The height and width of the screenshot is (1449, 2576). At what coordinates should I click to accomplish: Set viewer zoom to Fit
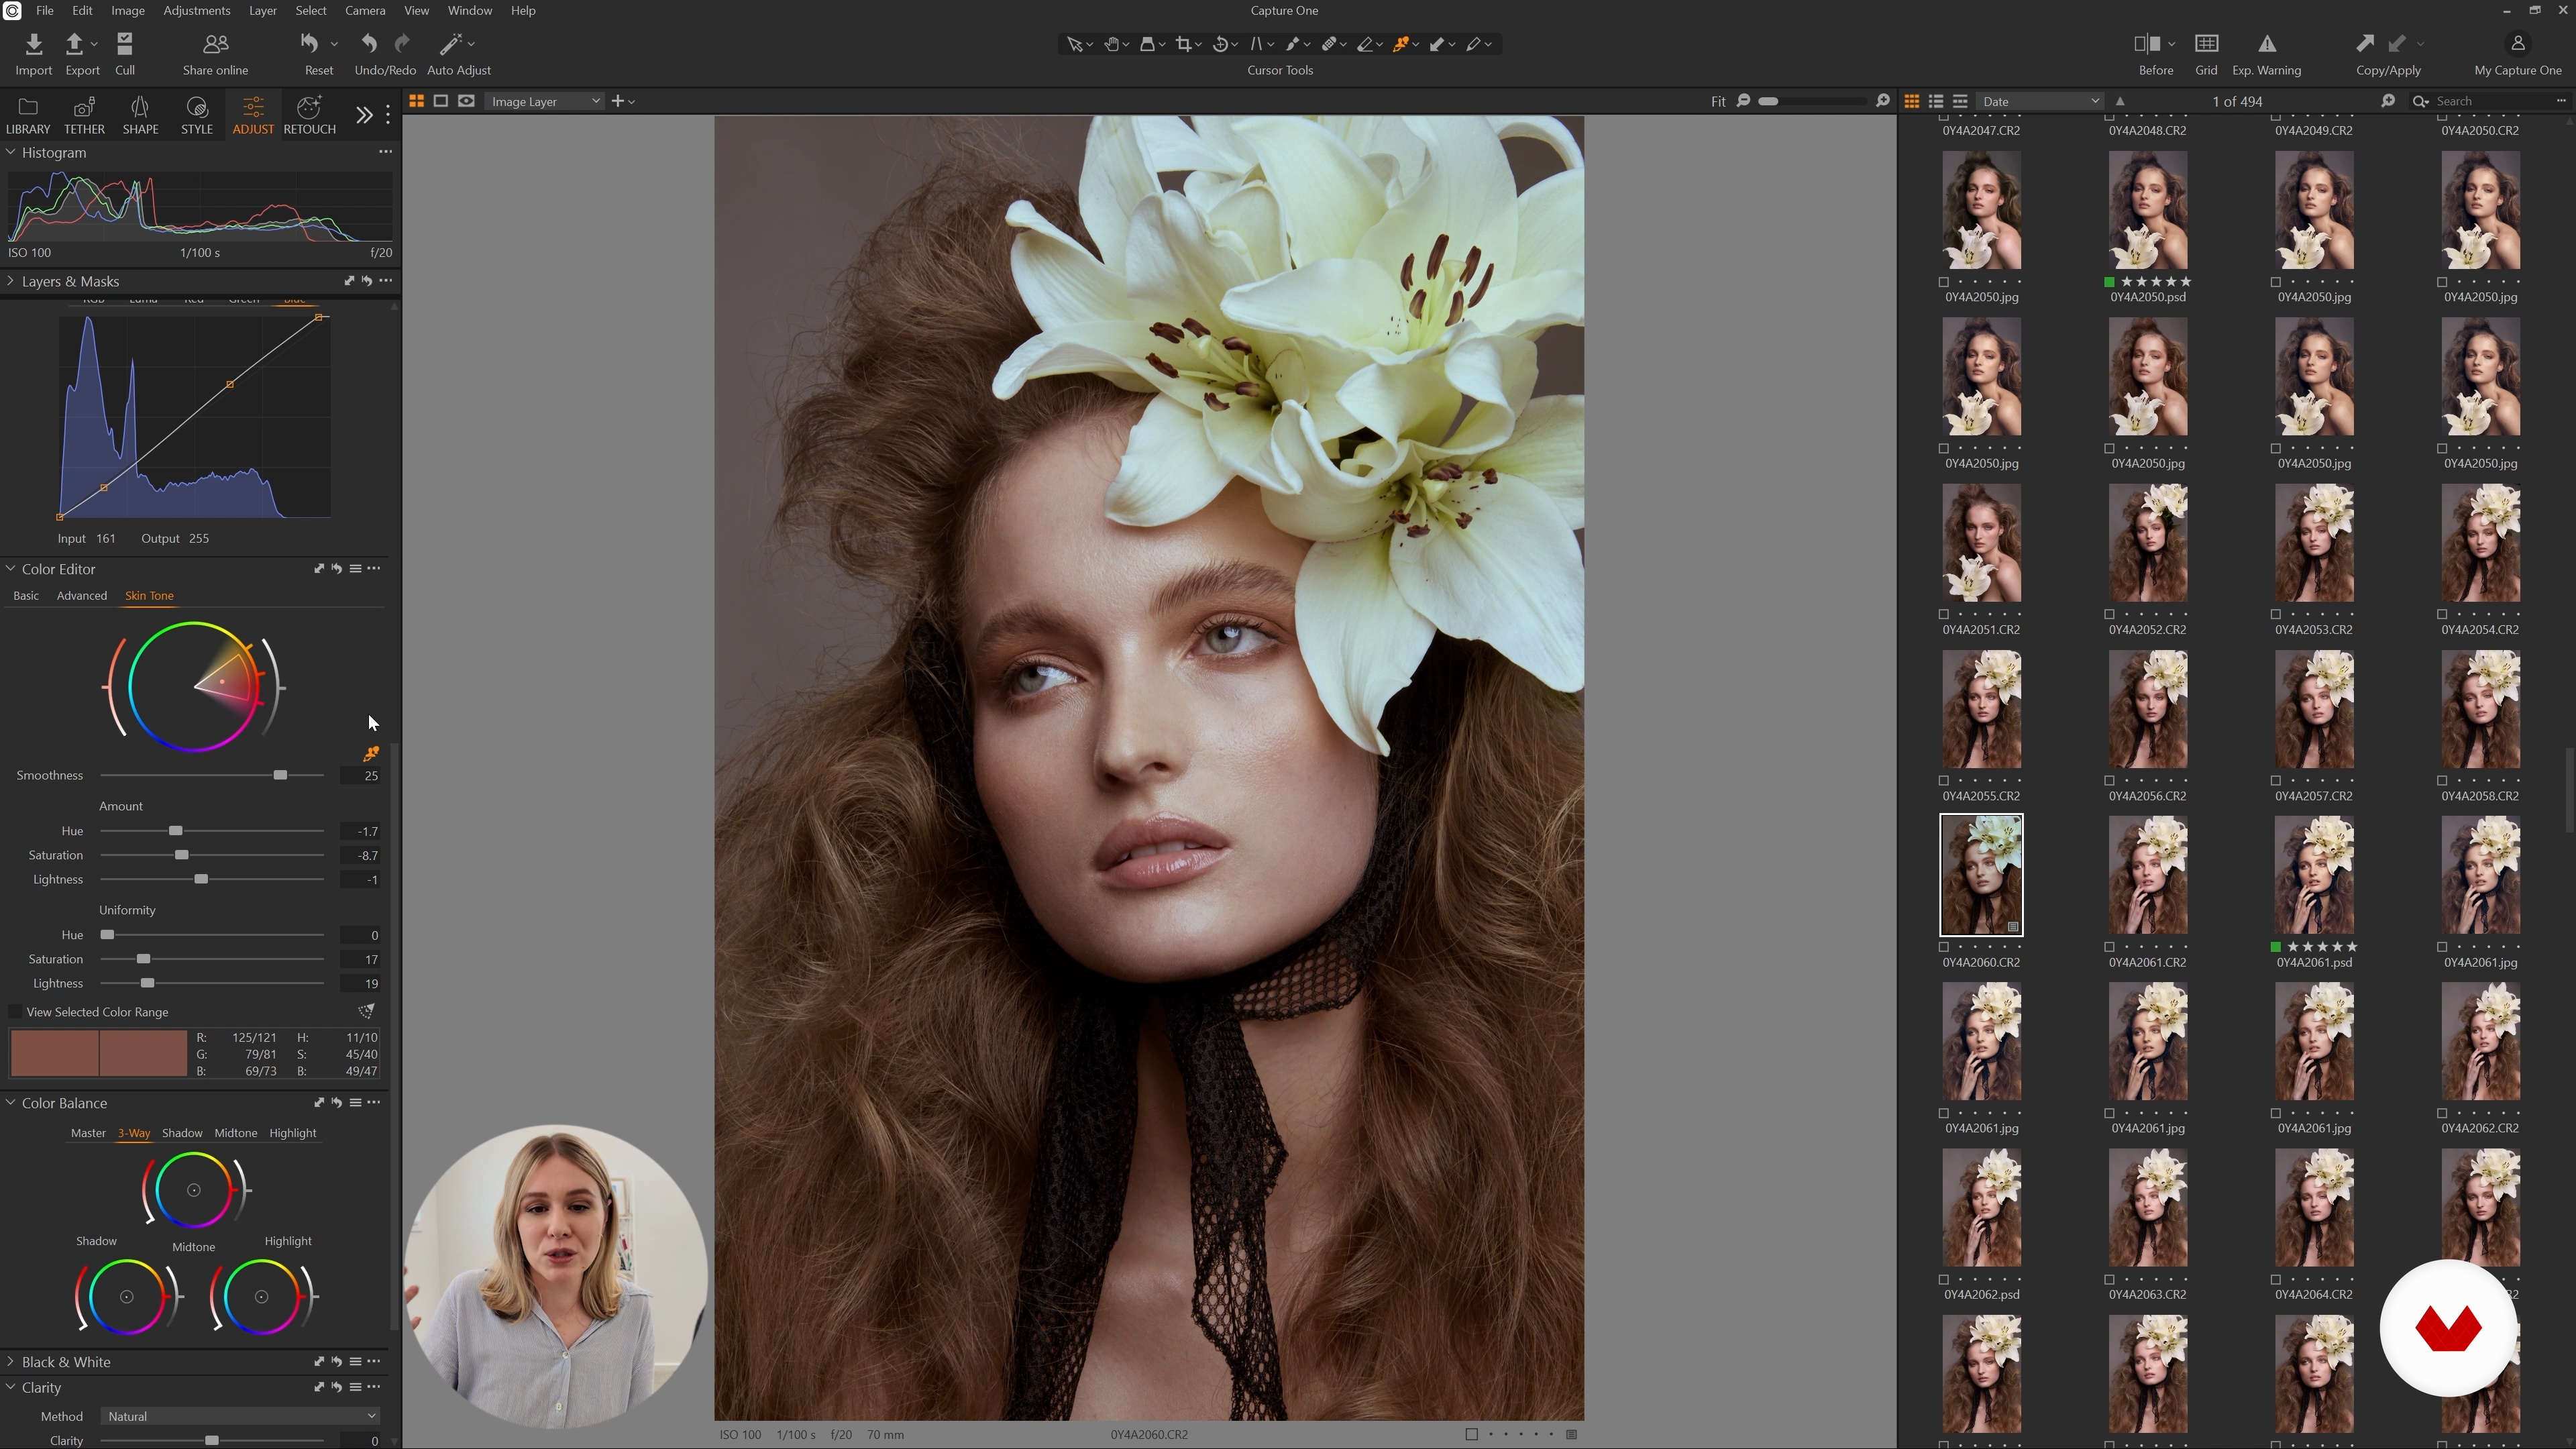pyautogui.click(x=1717, y=101)
